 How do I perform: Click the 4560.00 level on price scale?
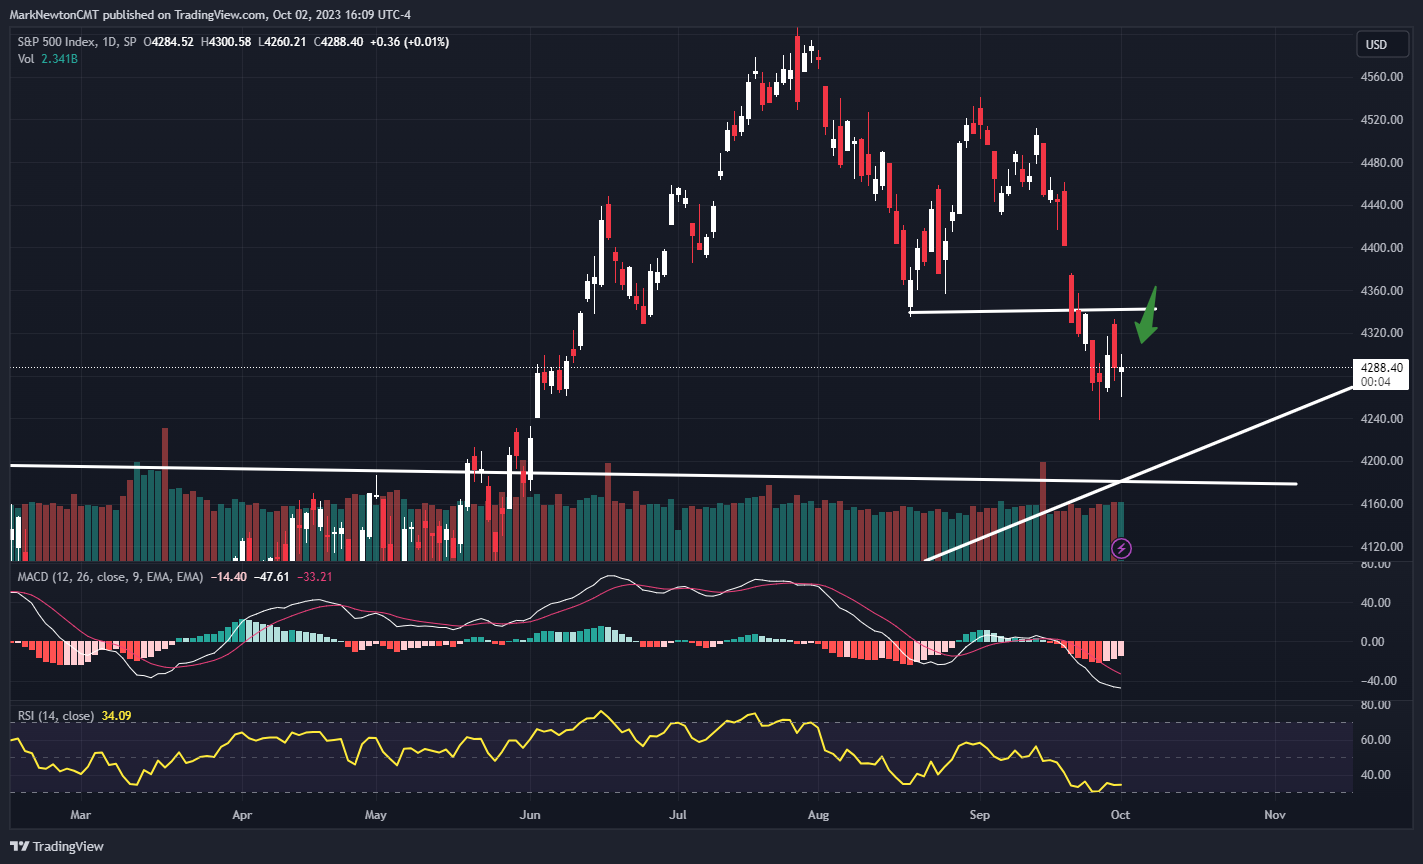[1381, 77]
